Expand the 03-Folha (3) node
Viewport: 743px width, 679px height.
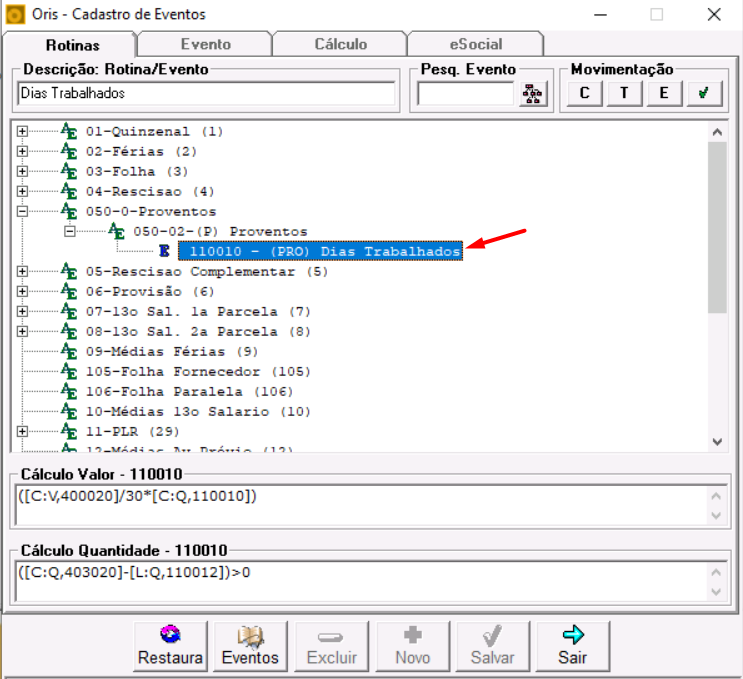click(22, 171)
